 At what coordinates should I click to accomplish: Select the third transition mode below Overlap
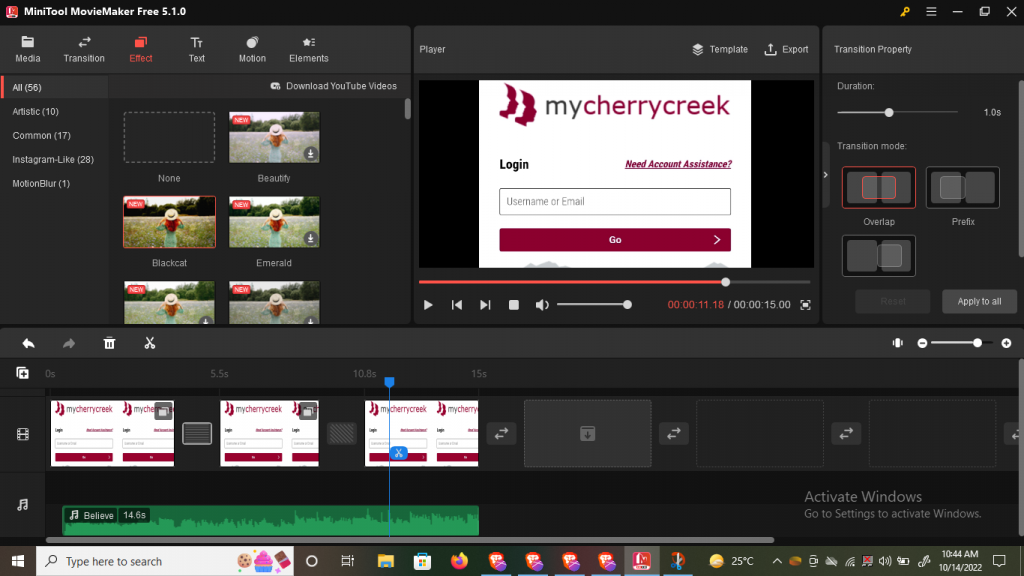878,256
